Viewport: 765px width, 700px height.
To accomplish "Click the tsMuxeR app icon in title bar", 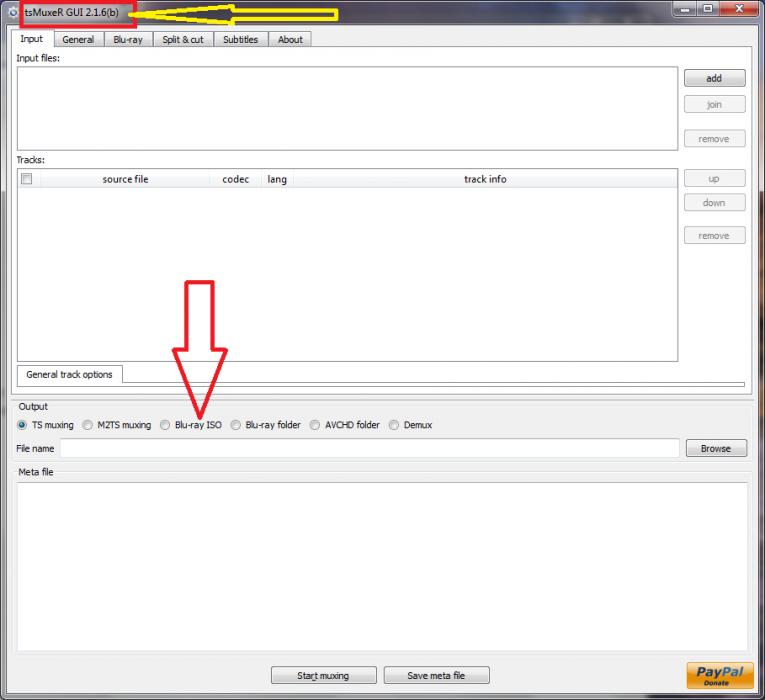I will [13, 12].
